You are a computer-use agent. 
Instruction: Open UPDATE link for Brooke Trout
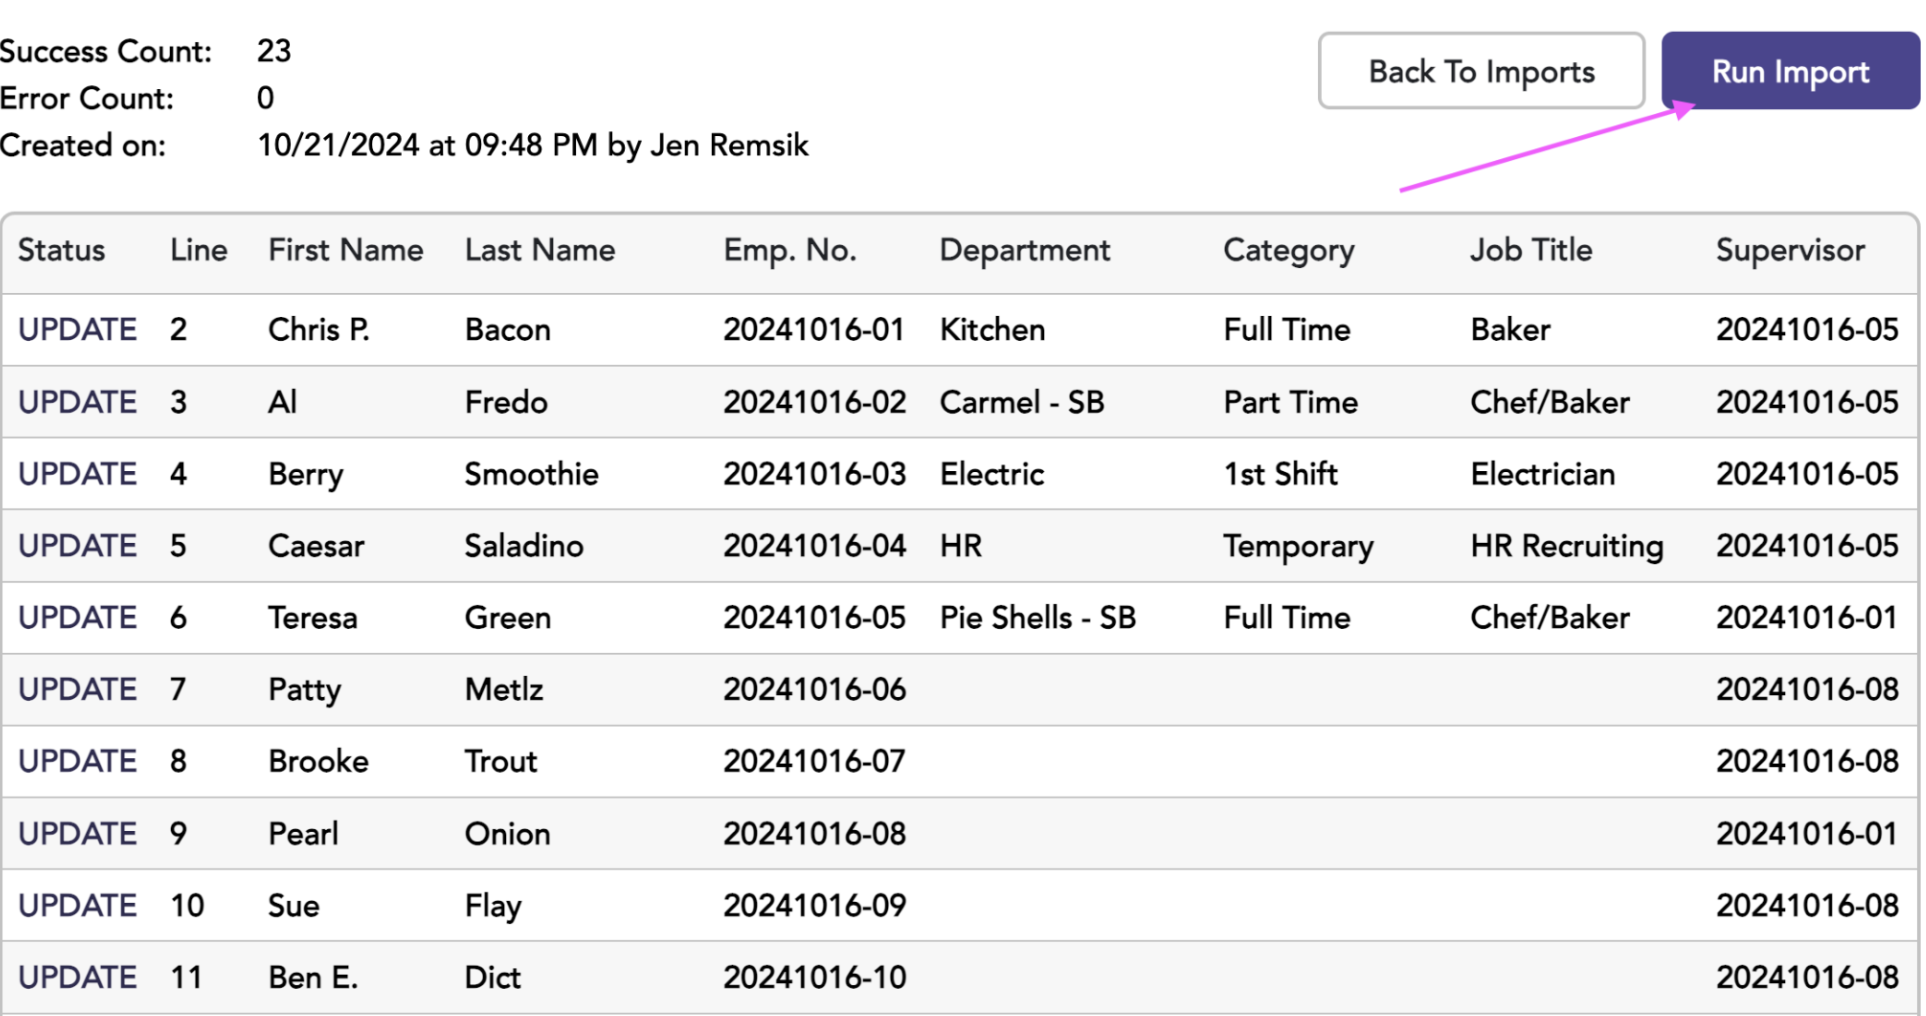coord(77,762)
